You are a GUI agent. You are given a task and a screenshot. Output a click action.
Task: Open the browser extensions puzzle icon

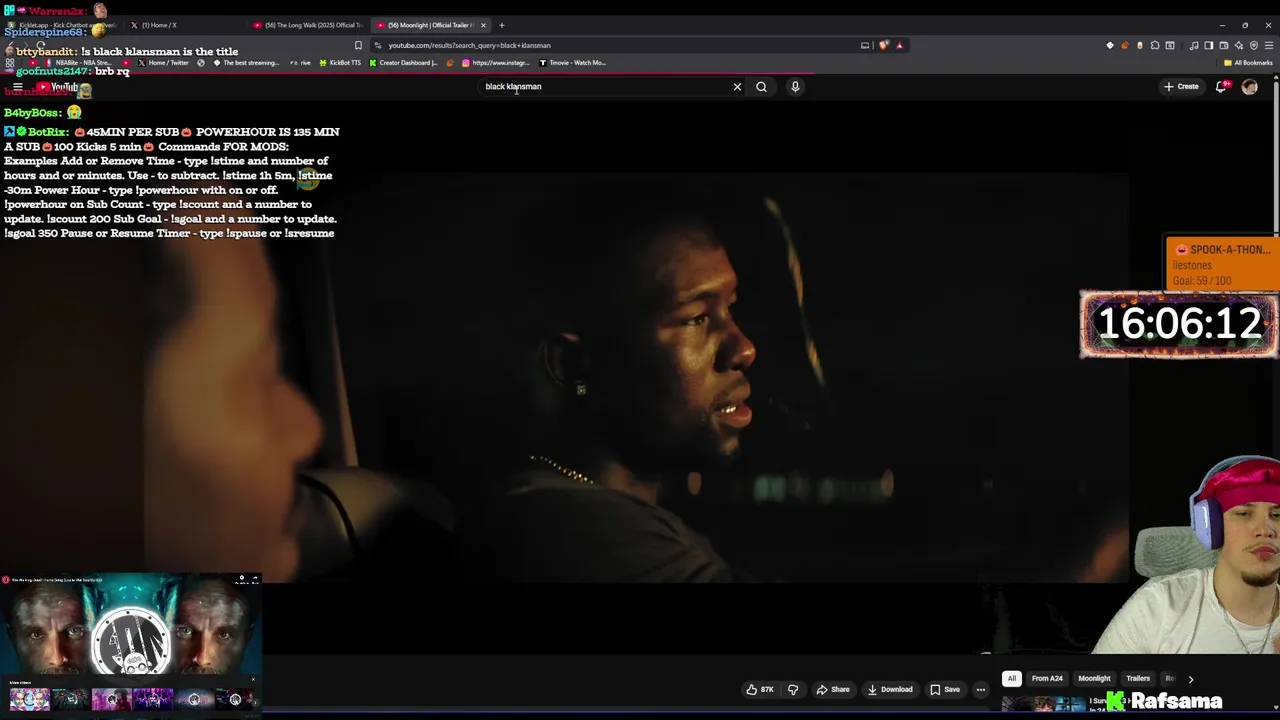(1155, 45)
